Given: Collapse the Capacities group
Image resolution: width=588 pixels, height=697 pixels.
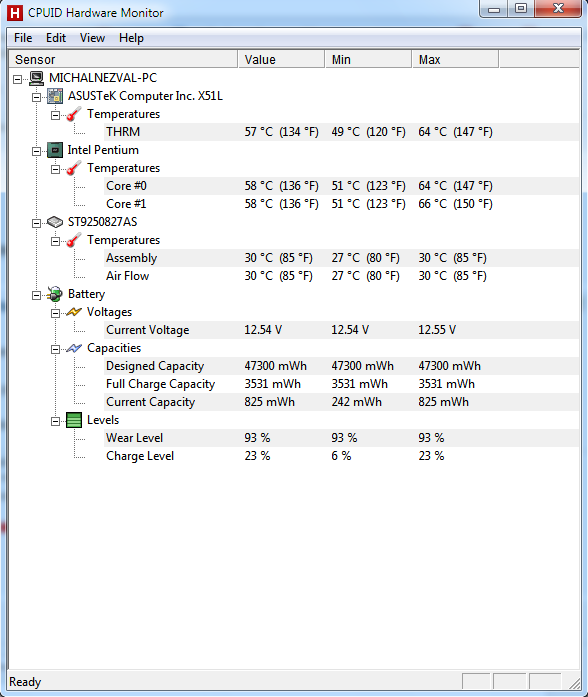Looking at the screenshot, I should point(55,349).
